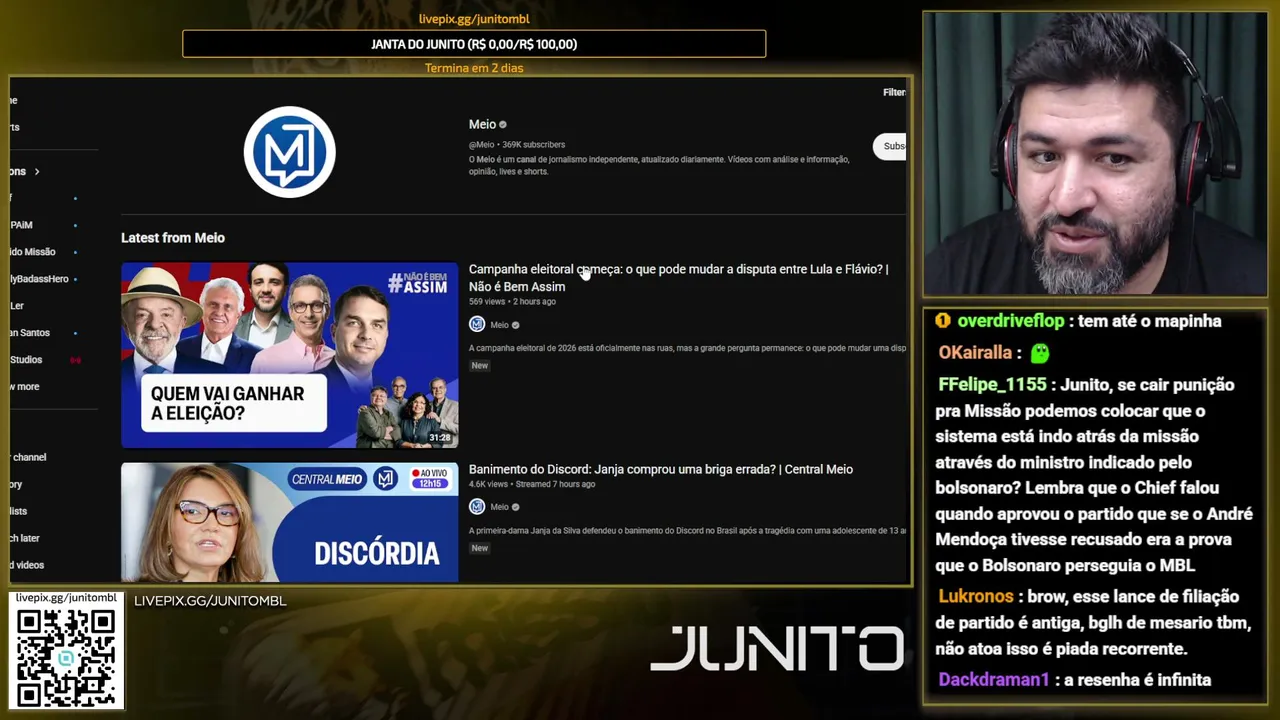Click the Meio avatar under the Campanha eleitoral video

(477, 324)
